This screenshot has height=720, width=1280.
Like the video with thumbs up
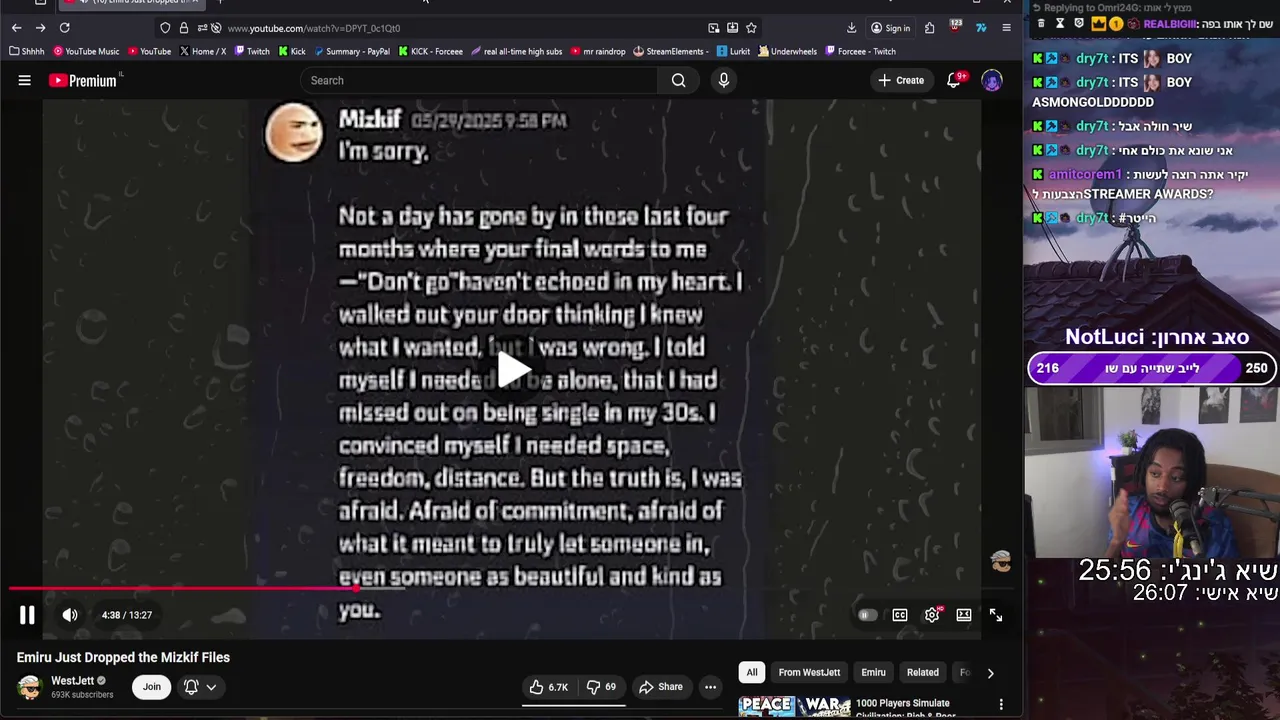click(x=549, y=687)
